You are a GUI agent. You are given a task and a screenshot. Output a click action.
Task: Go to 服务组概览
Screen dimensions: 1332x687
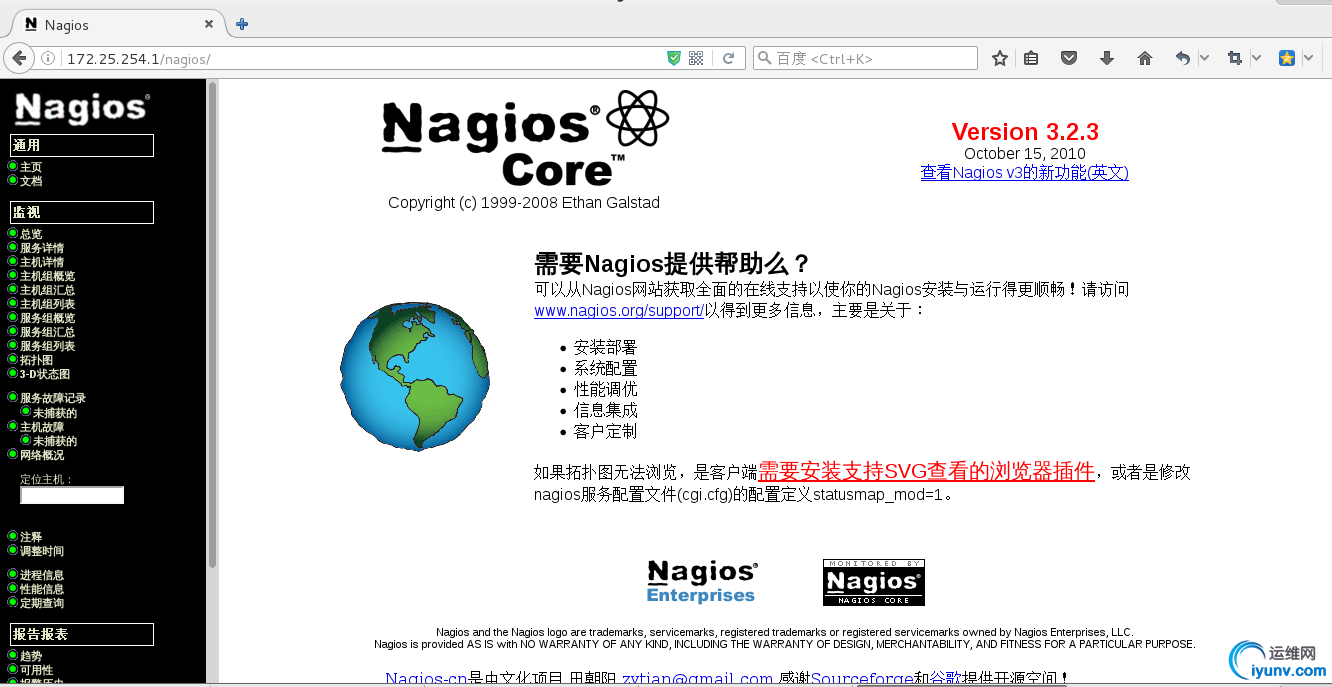tap(47, 318)
